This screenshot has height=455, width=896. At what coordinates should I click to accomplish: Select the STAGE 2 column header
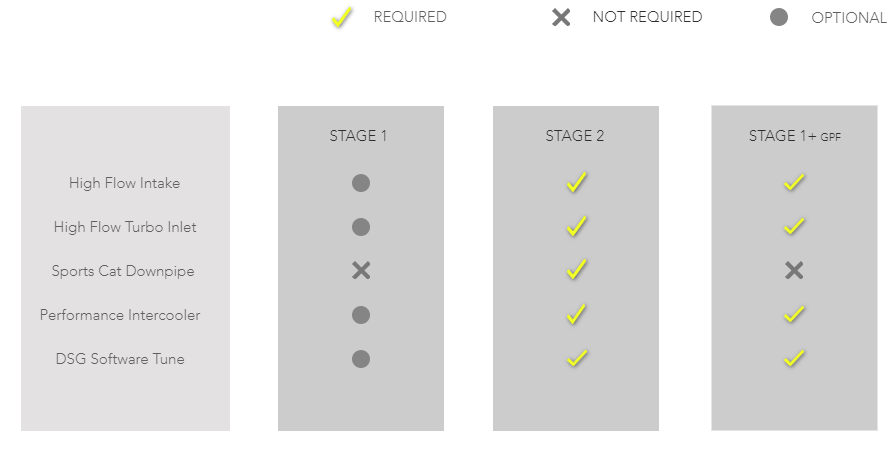[575, 136]
